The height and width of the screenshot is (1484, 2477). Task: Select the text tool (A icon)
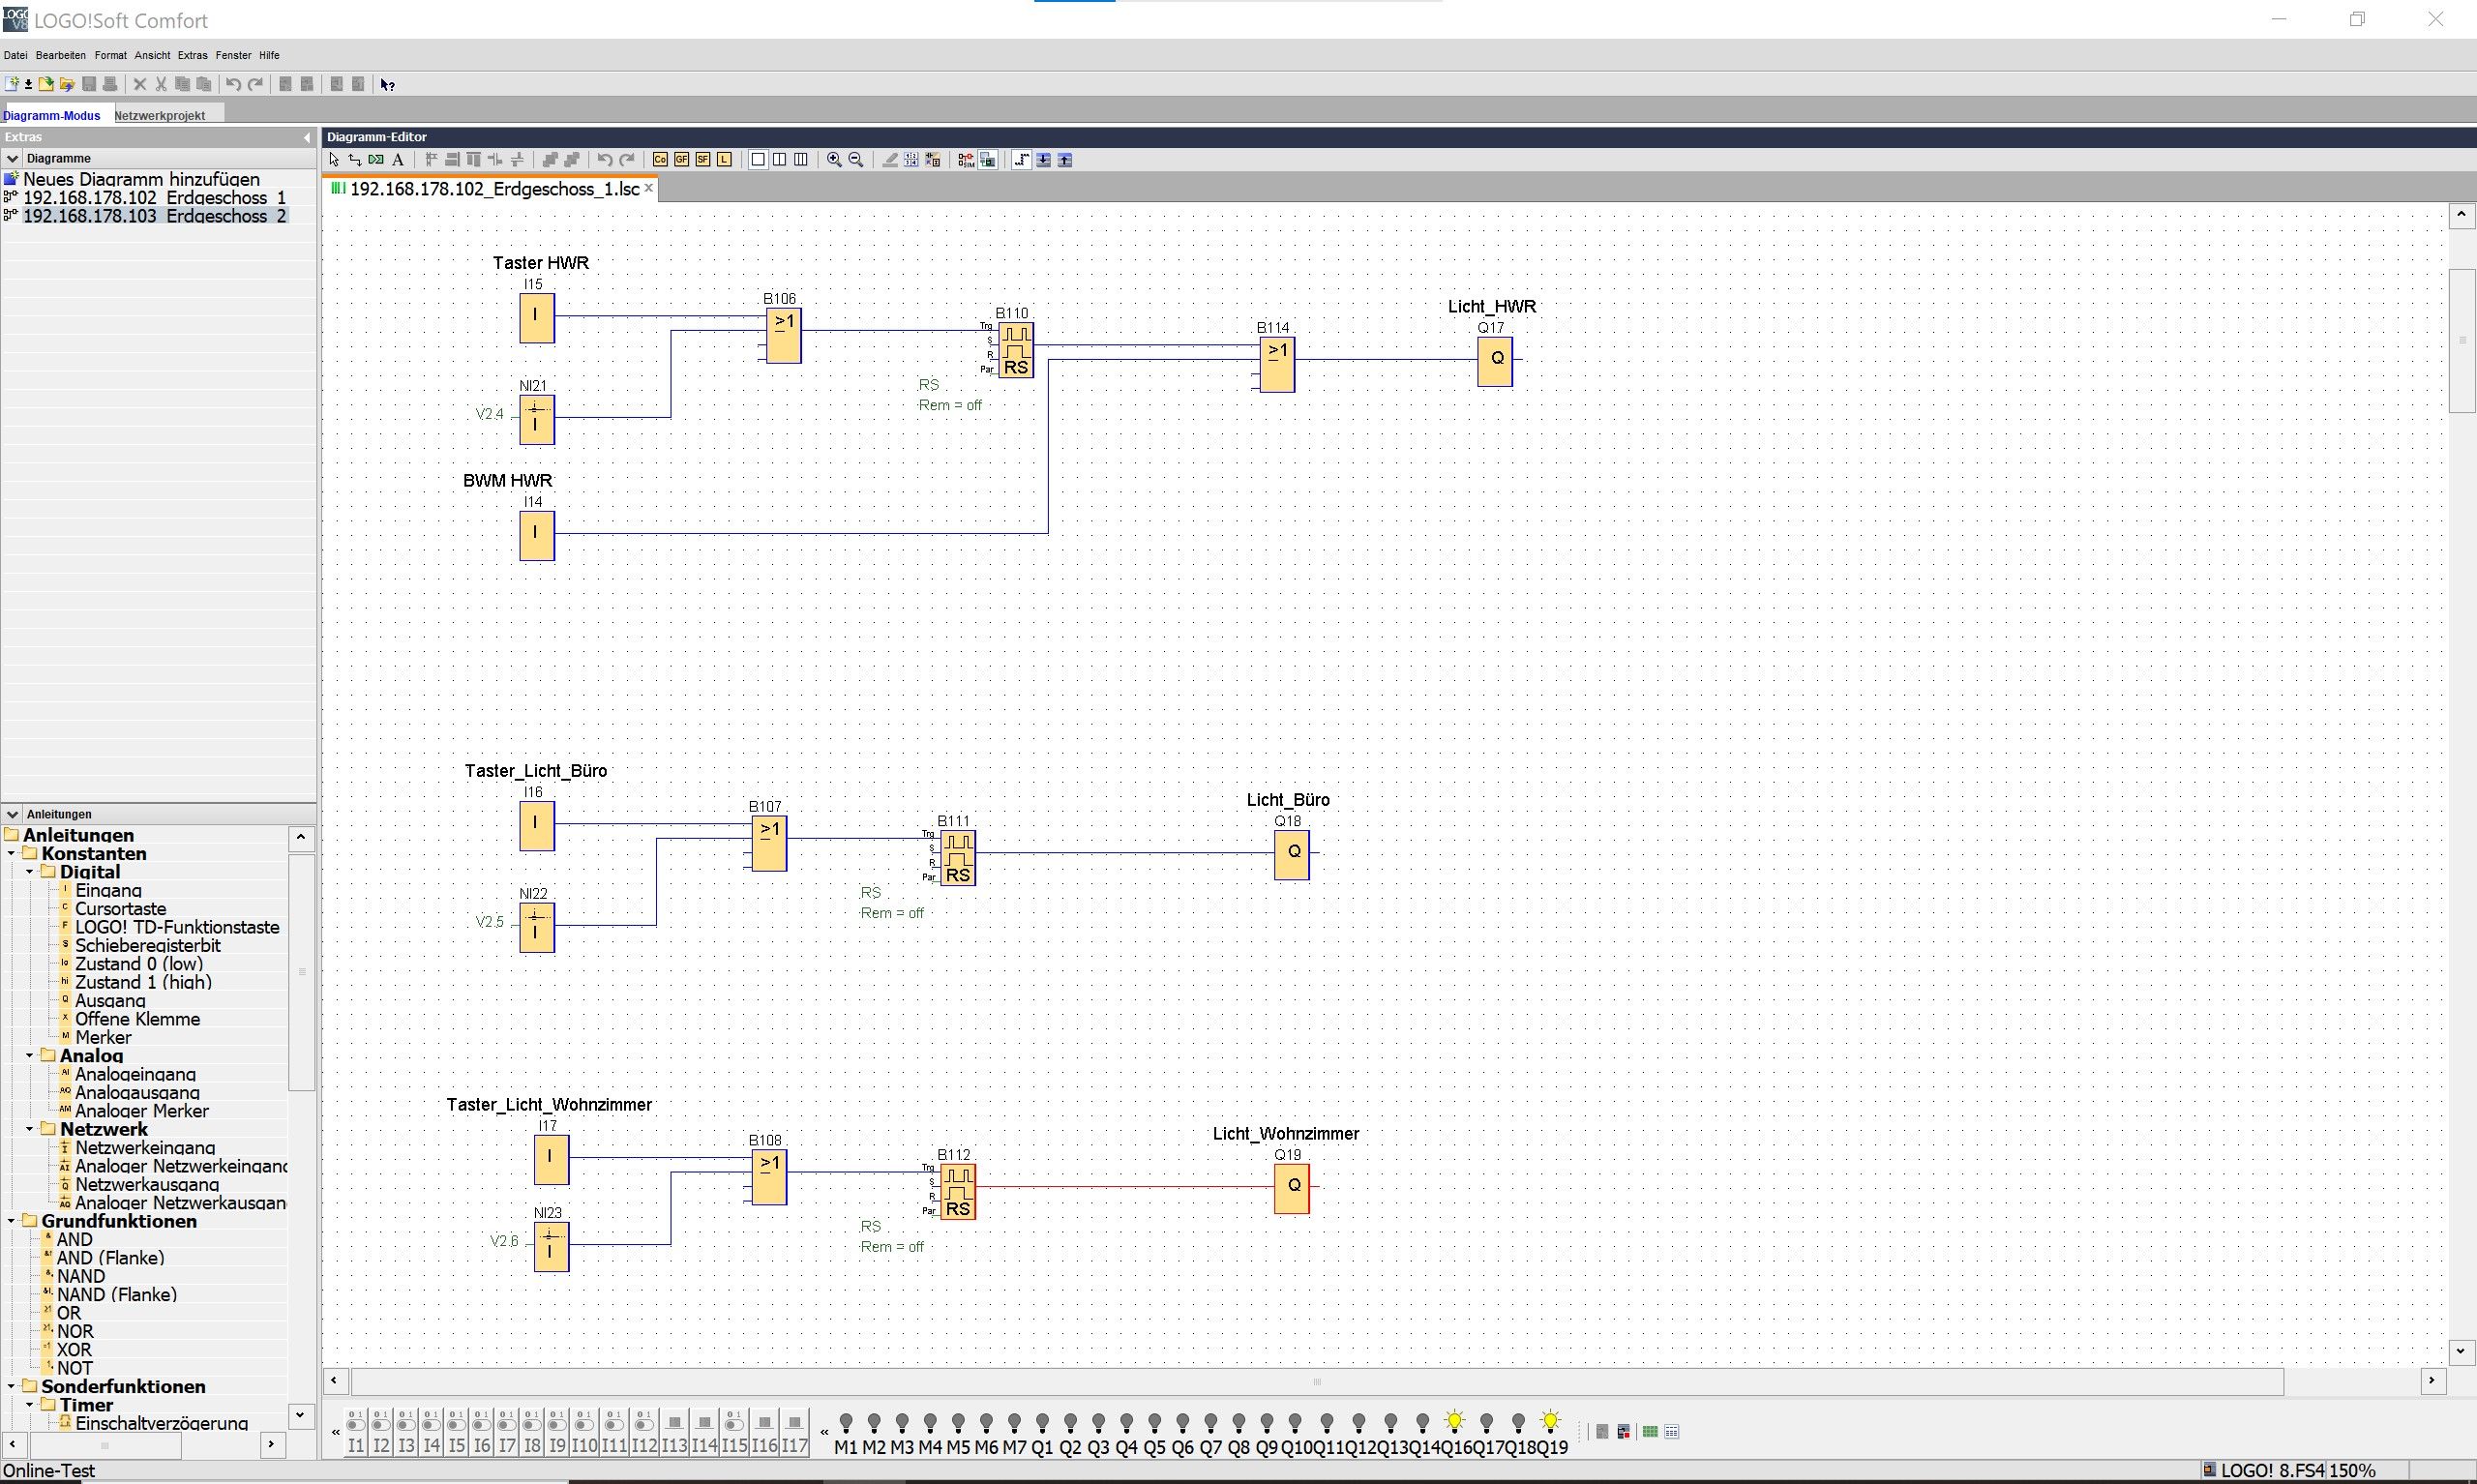pyautogui.click(x=398, y=160)
